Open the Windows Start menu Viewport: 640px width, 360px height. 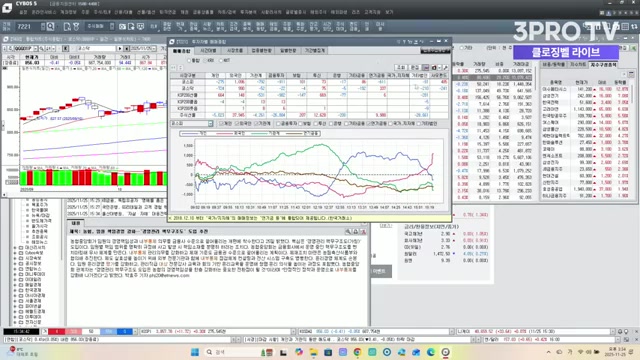[195, 352]
